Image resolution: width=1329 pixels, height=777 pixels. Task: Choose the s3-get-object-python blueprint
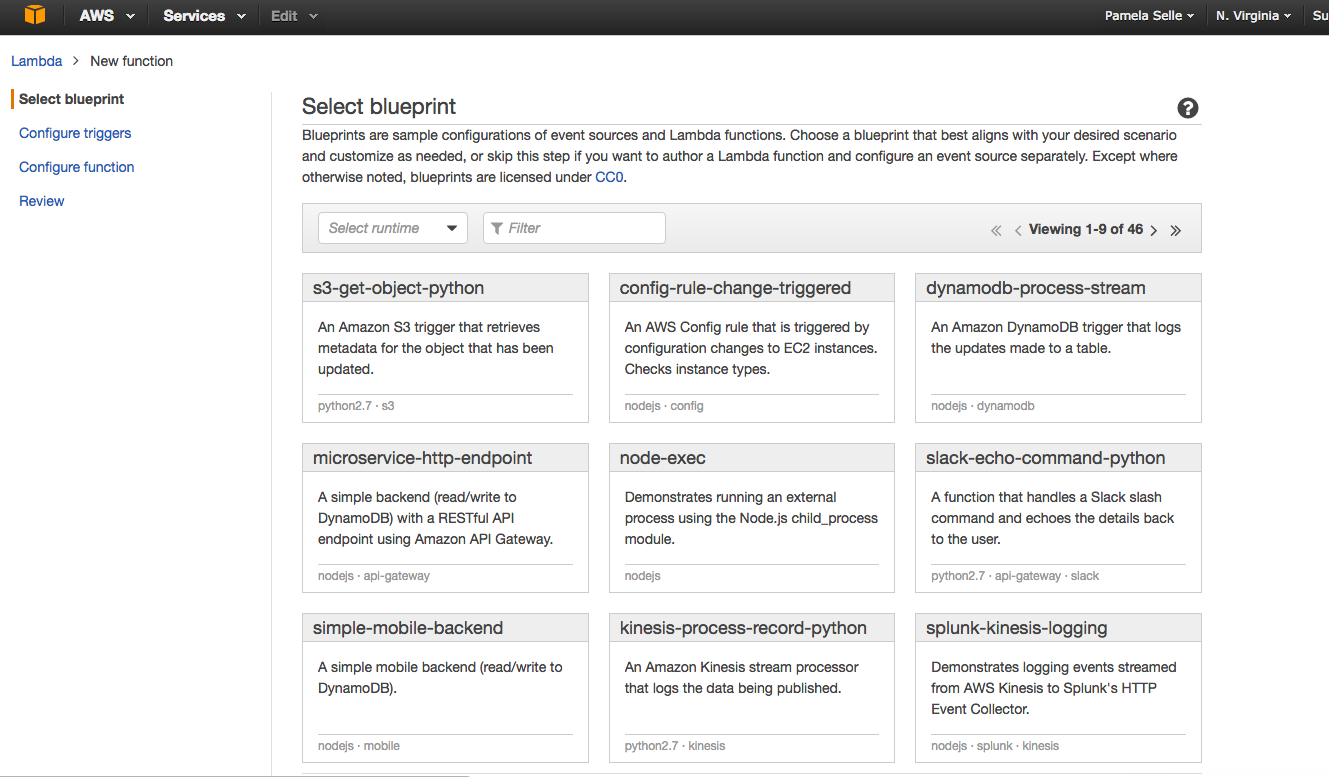coord(445,347)
